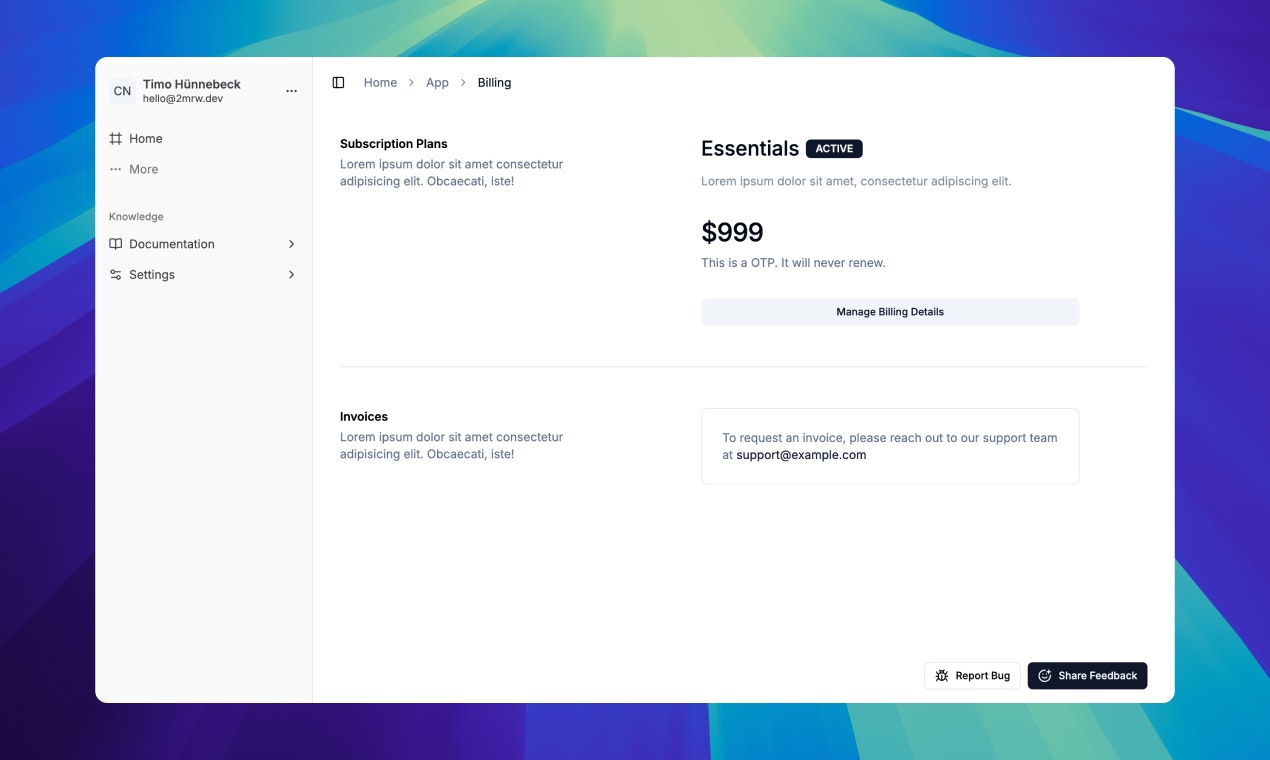The image size is (1270, 760).
Task: Click the Home grid icon in sidebar
Action: (116, 139)
